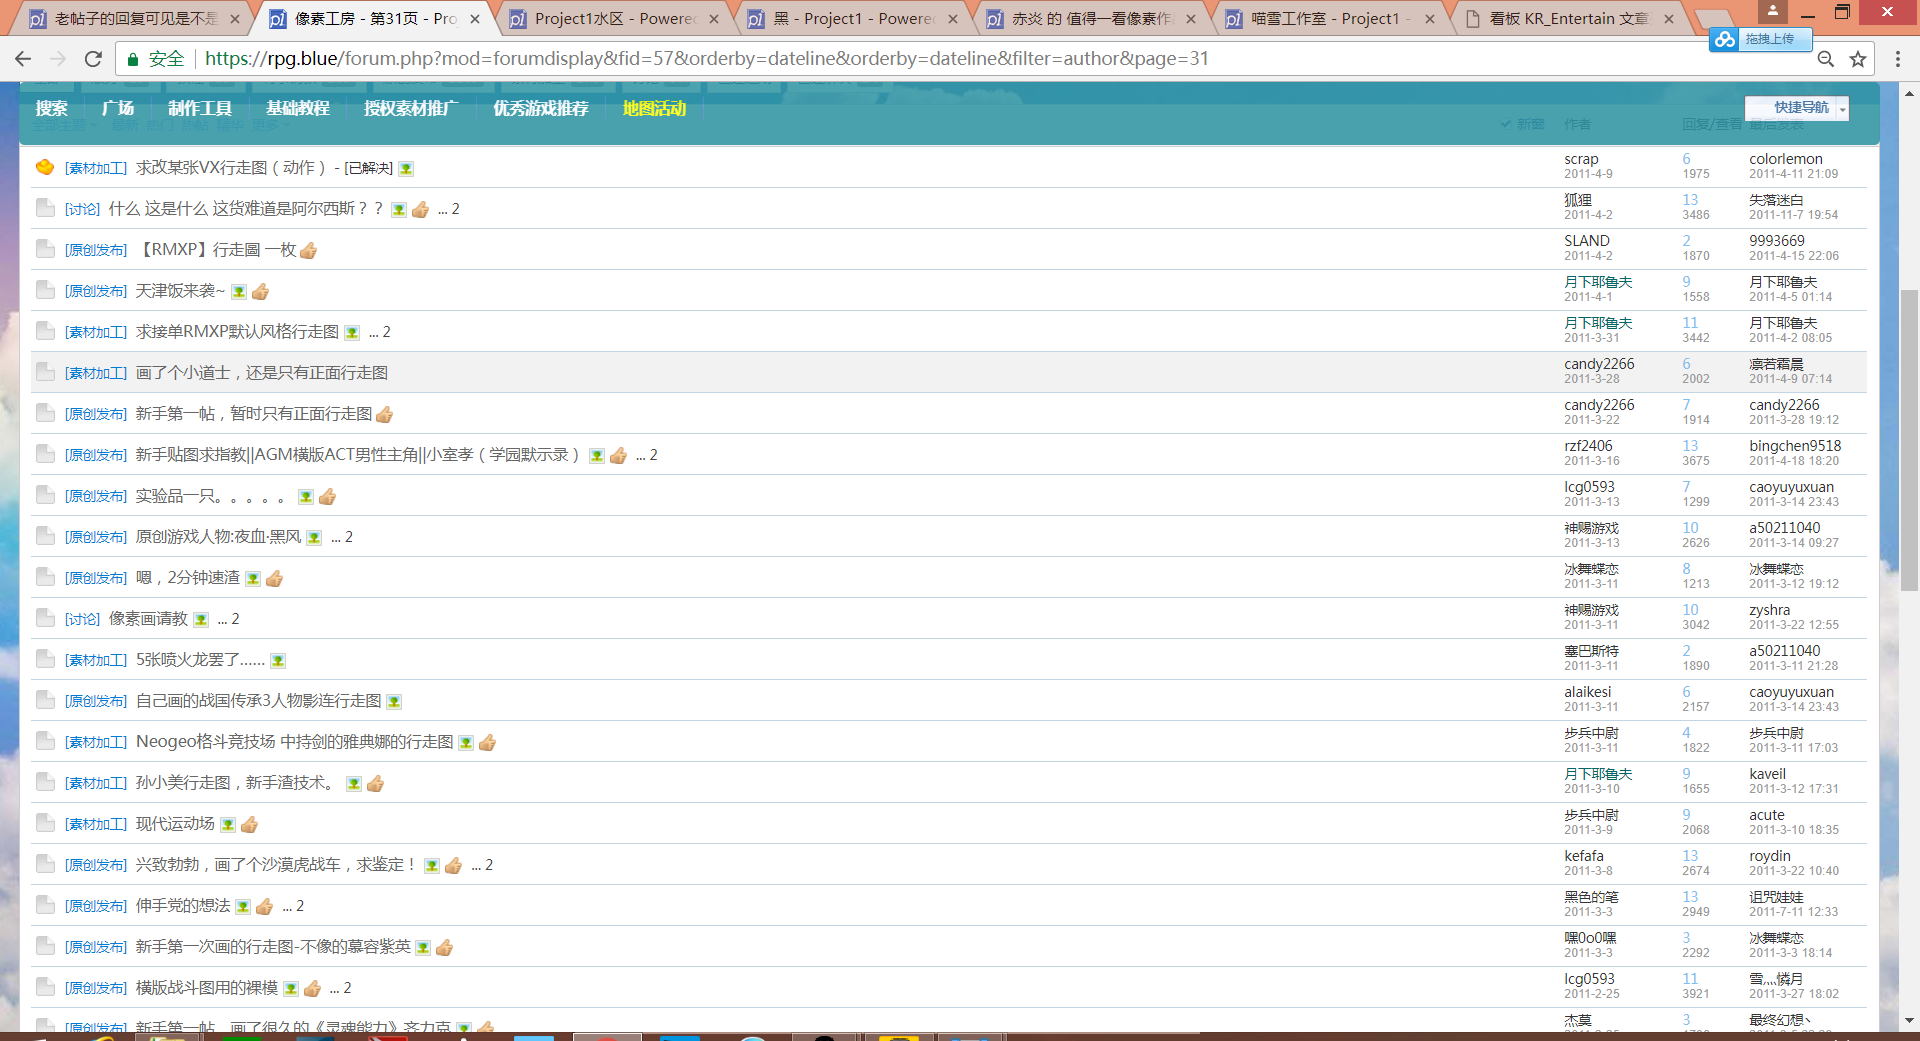Click the cloud upload extension icon

pos(1724,39)
